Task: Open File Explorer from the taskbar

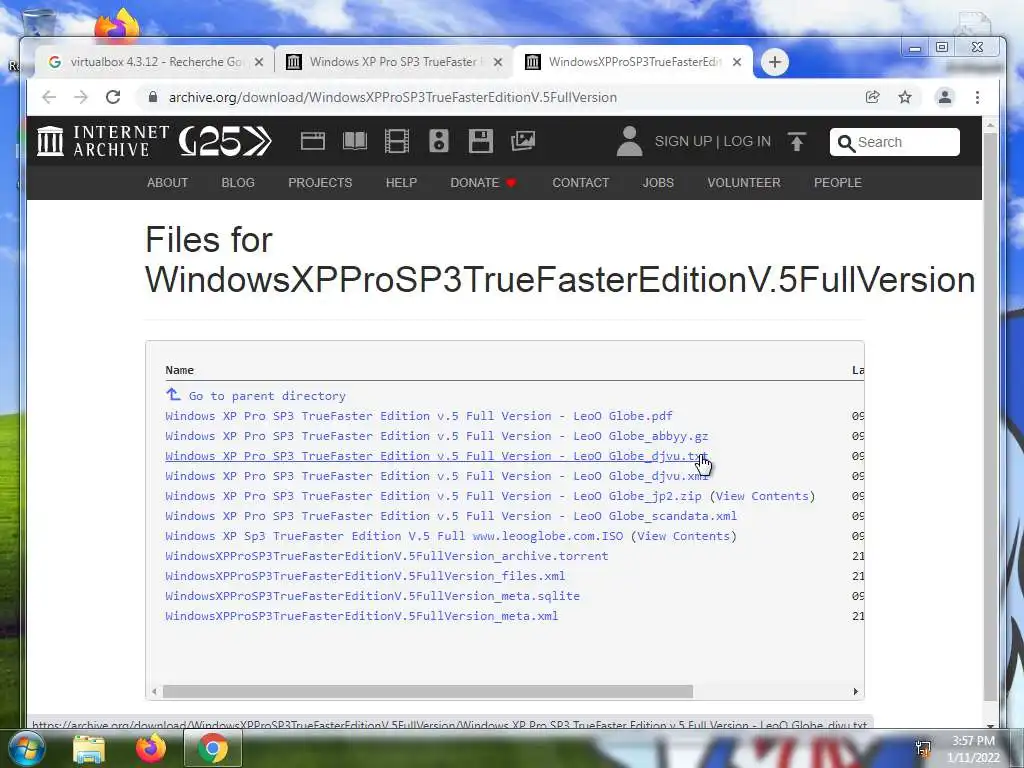Action: pyautogui.click(x=89, y=749)
